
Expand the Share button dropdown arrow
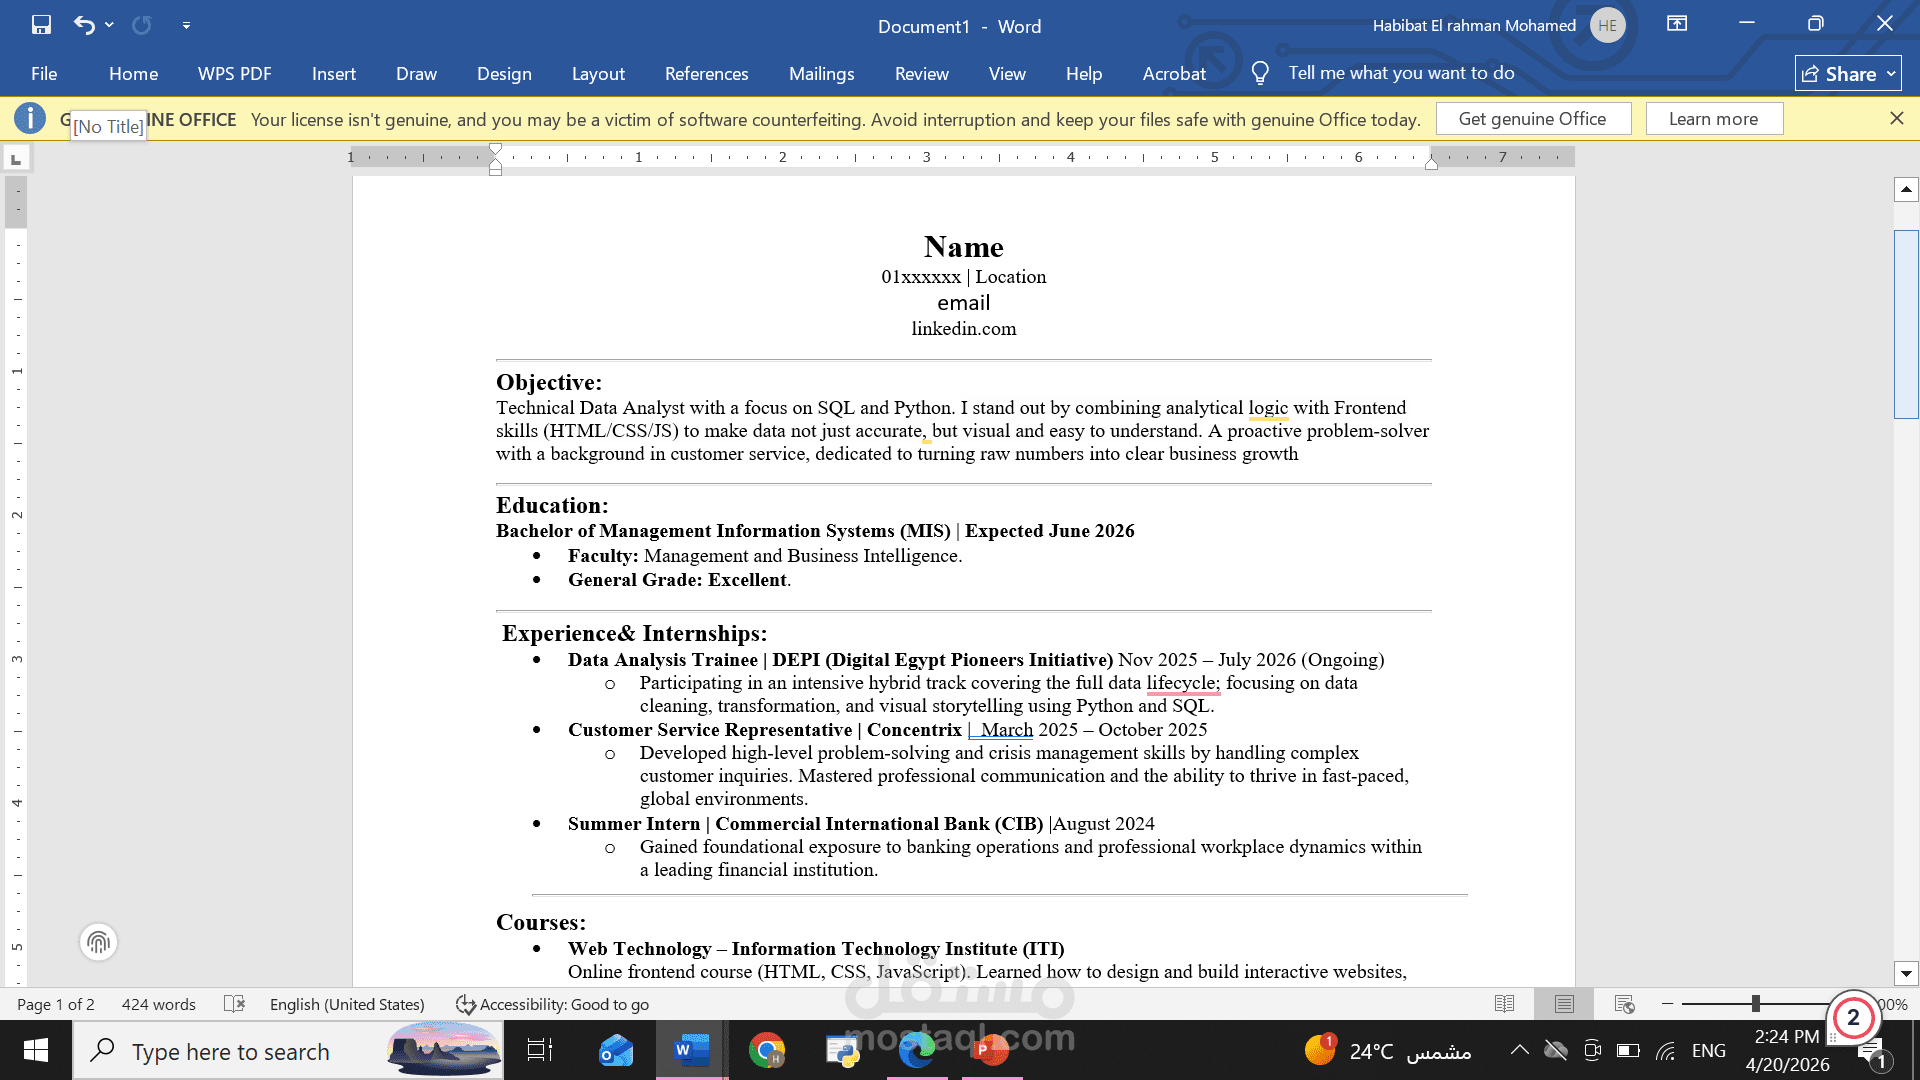(x=1891, y=74)
